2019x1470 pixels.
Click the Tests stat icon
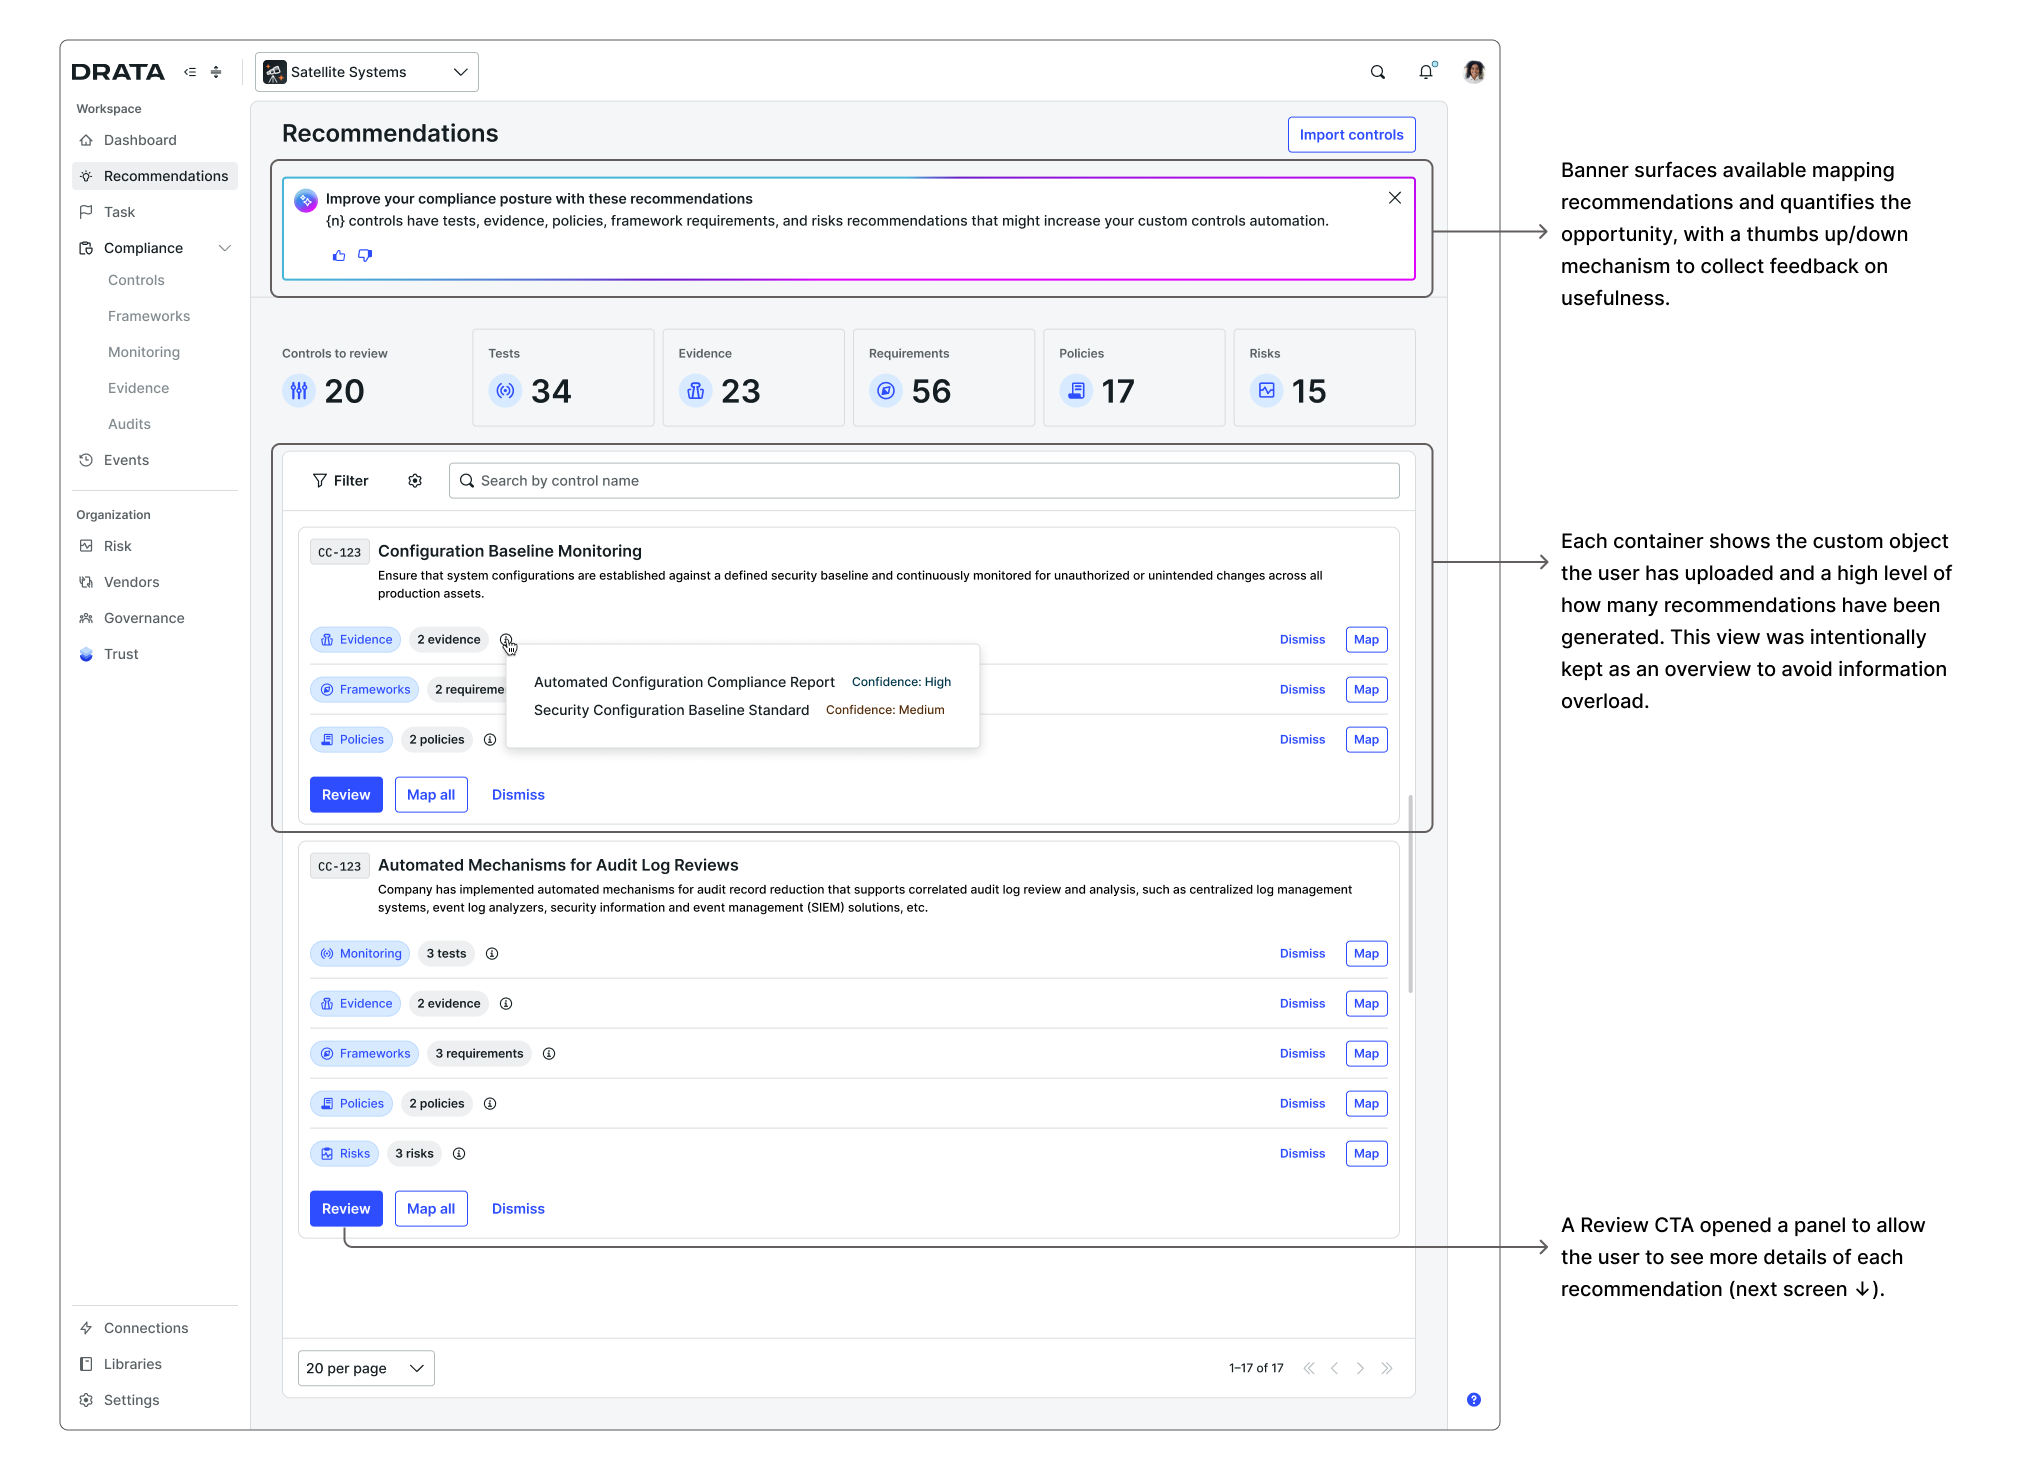(x=506, y=391)
